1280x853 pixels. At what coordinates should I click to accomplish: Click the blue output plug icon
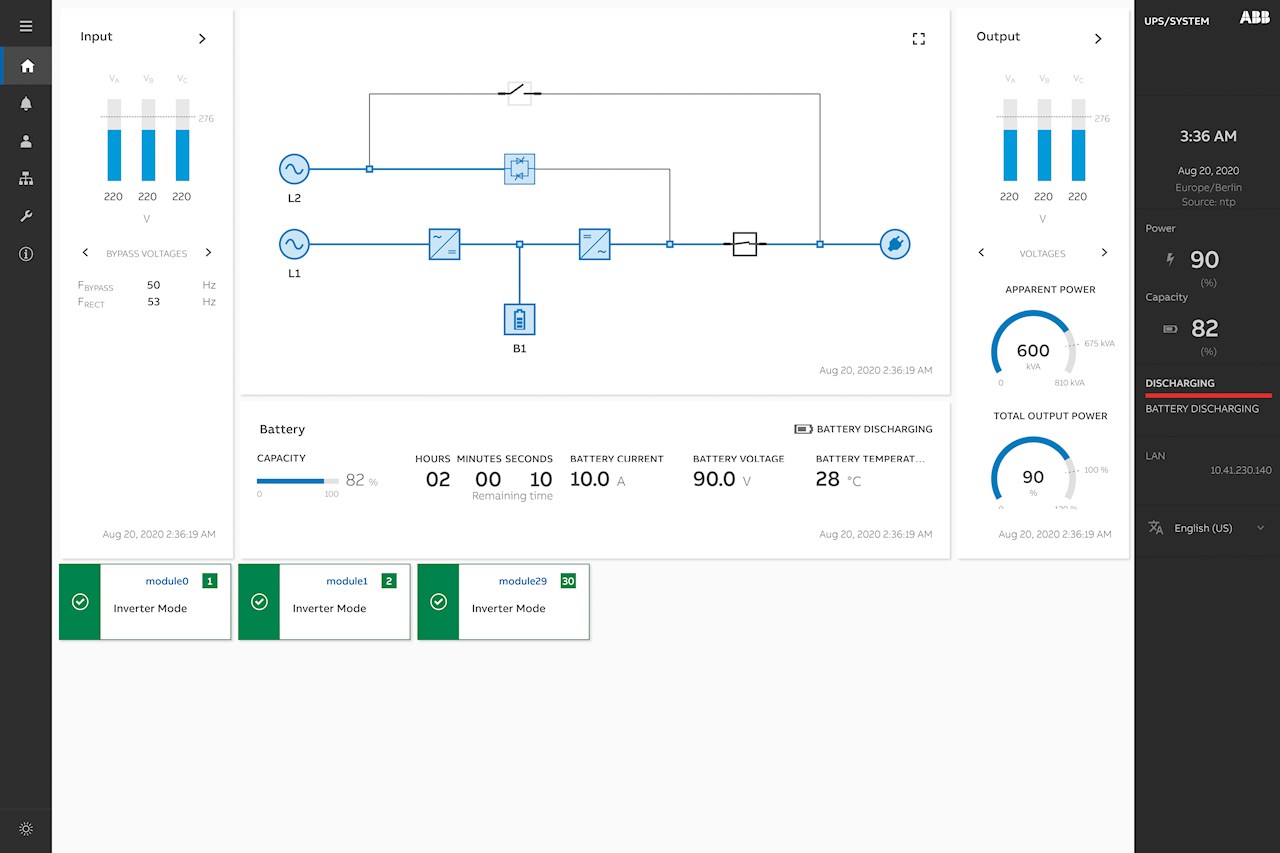click(x=895, y=244)
